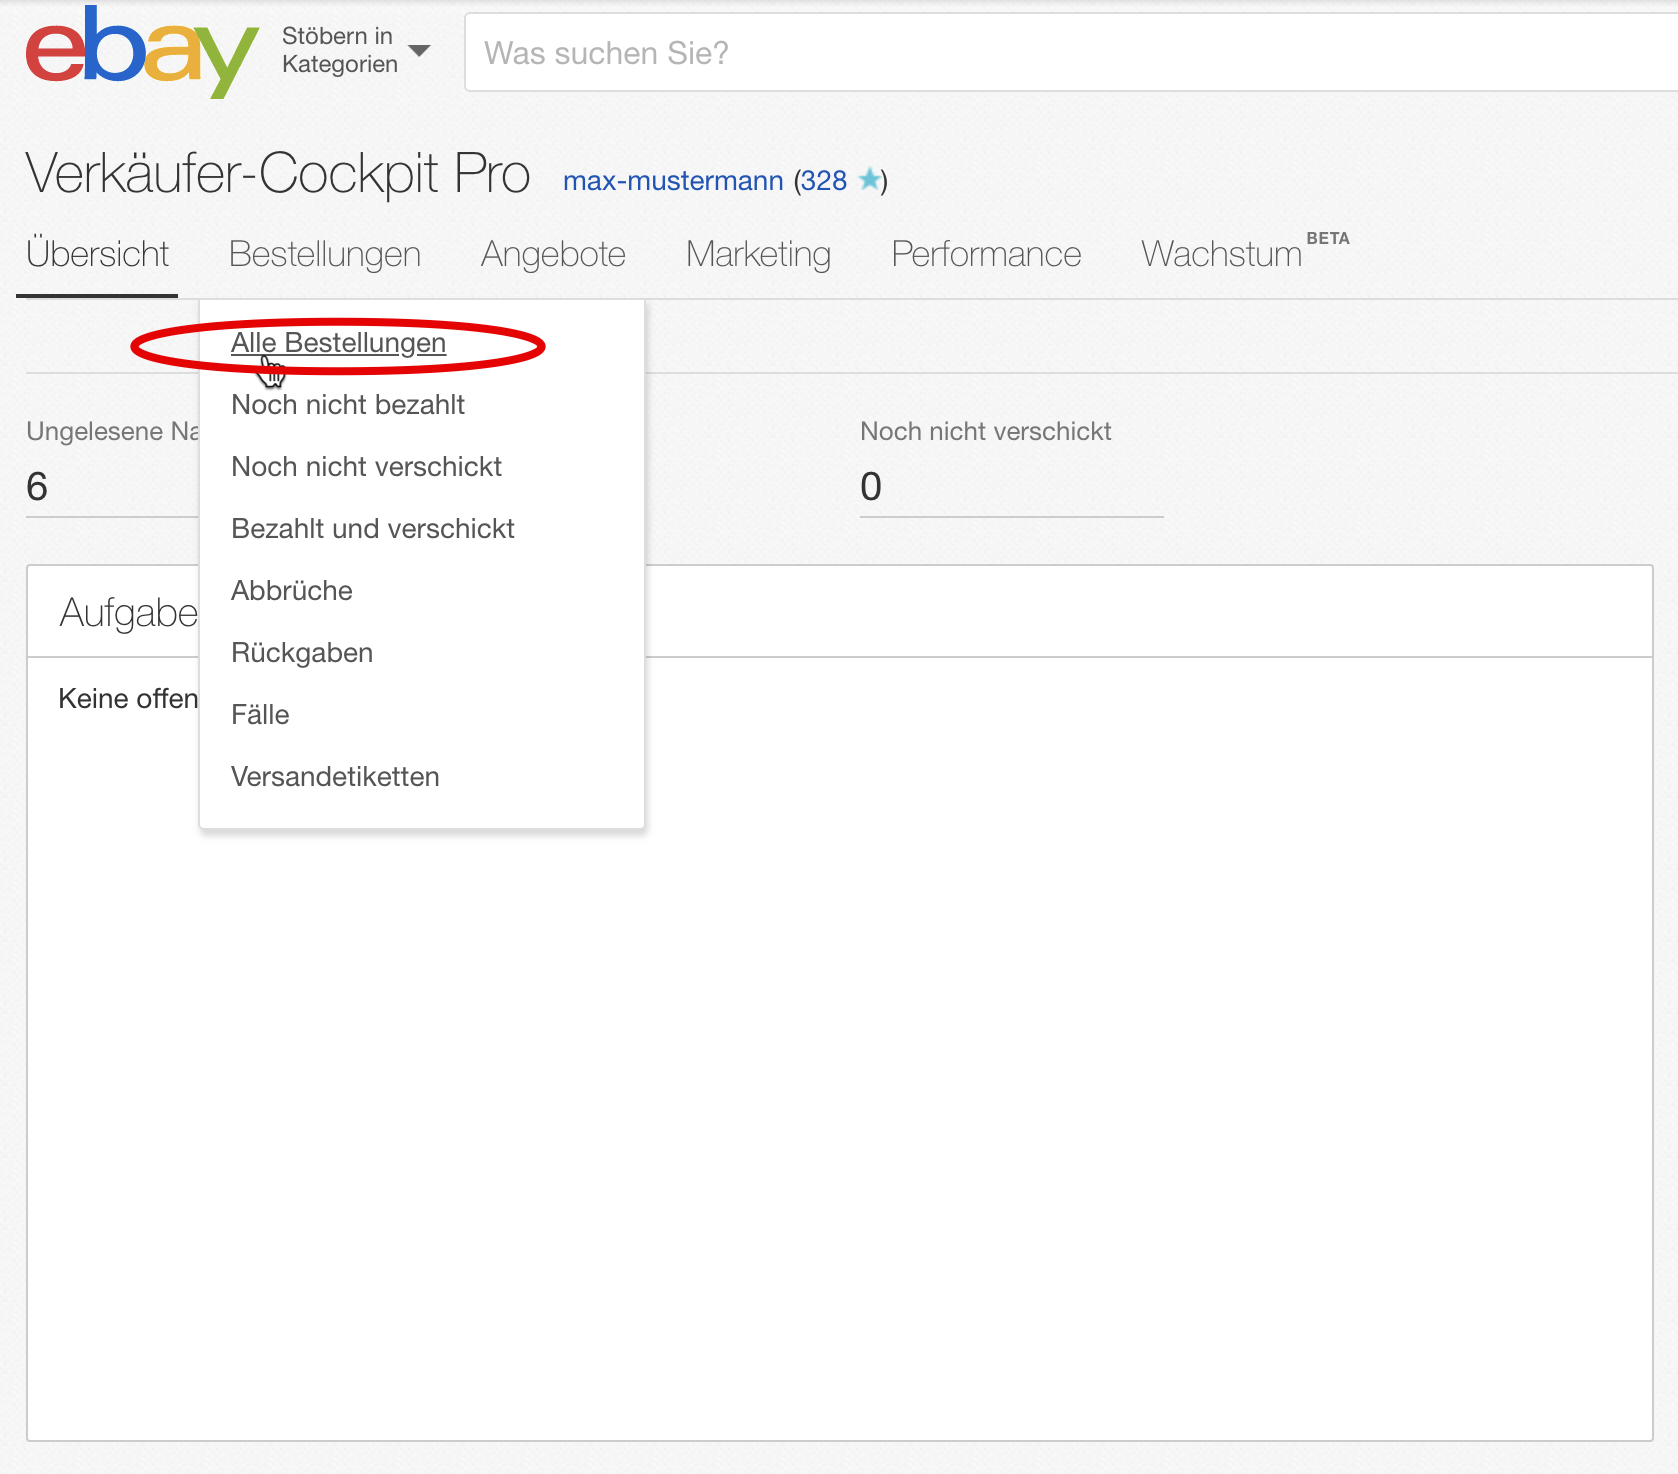Select Fälle in the orders menu
Screen dimensions: 1678x1474
pyautogui.click(x=260, y=715)
